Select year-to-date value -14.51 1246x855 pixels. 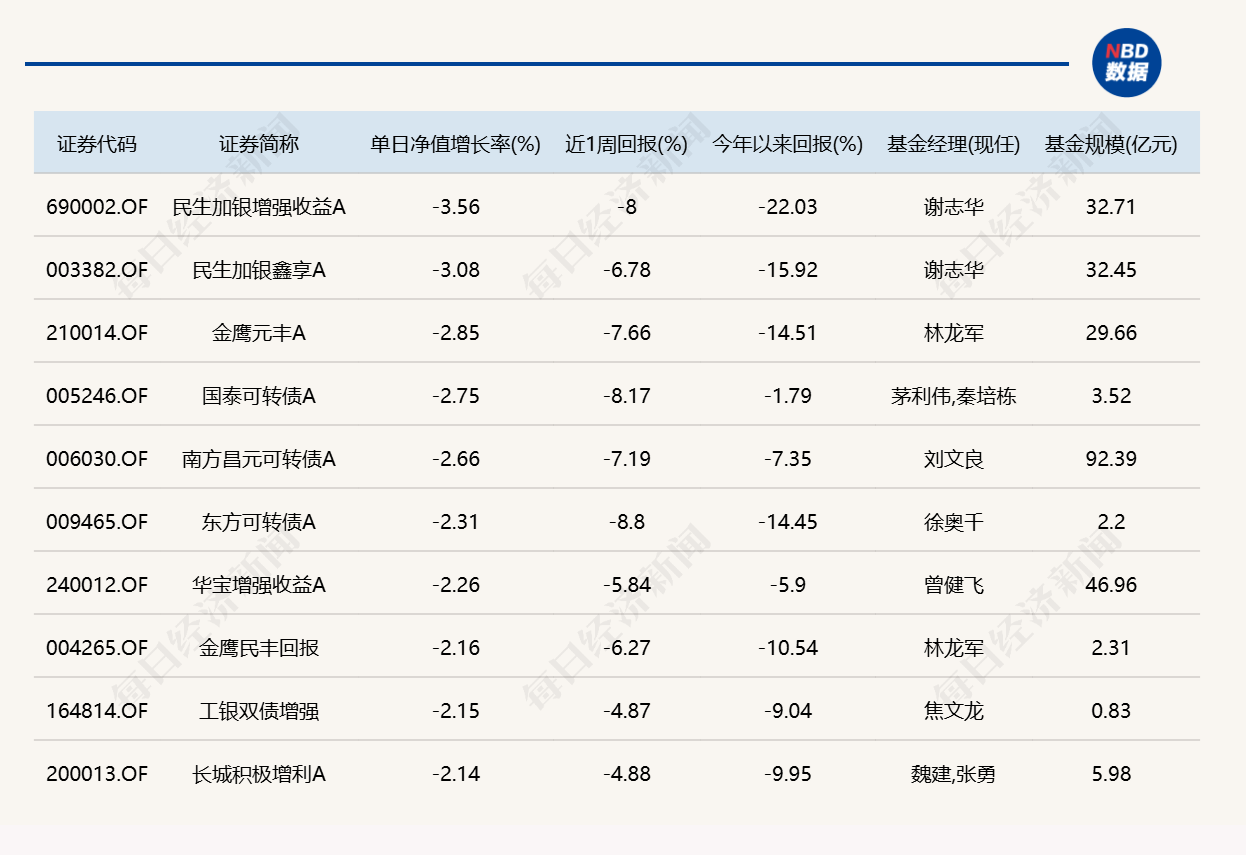(x=788, y=333)
